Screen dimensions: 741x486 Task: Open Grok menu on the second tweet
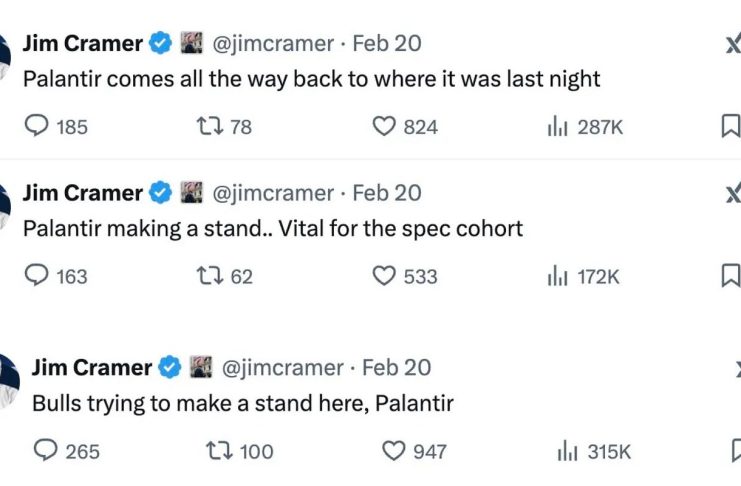point(732,193)
